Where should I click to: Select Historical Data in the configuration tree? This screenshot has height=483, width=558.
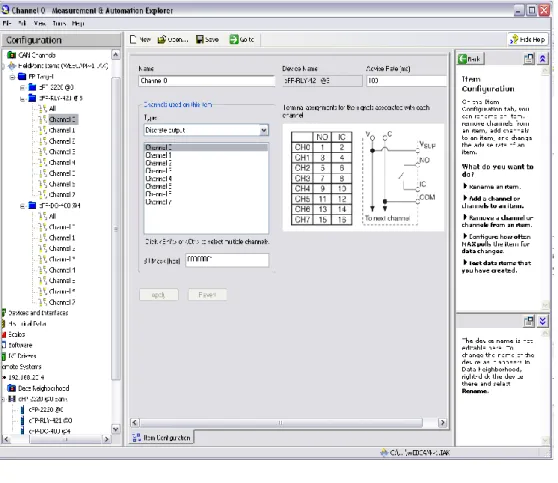27,324
